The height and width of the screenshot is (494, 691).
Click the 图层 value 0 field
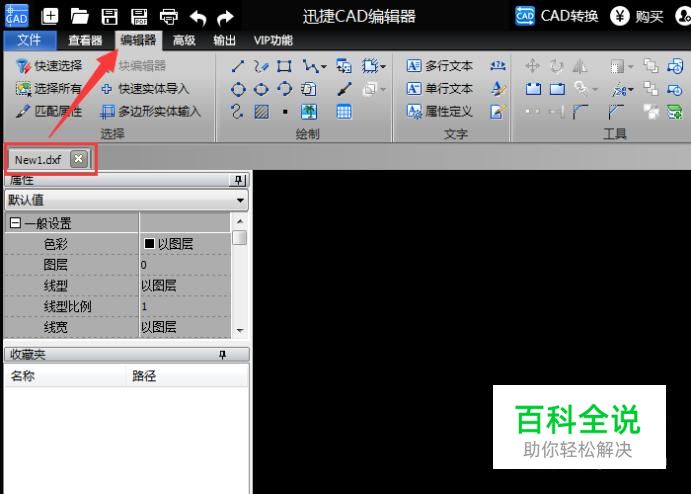185,265
